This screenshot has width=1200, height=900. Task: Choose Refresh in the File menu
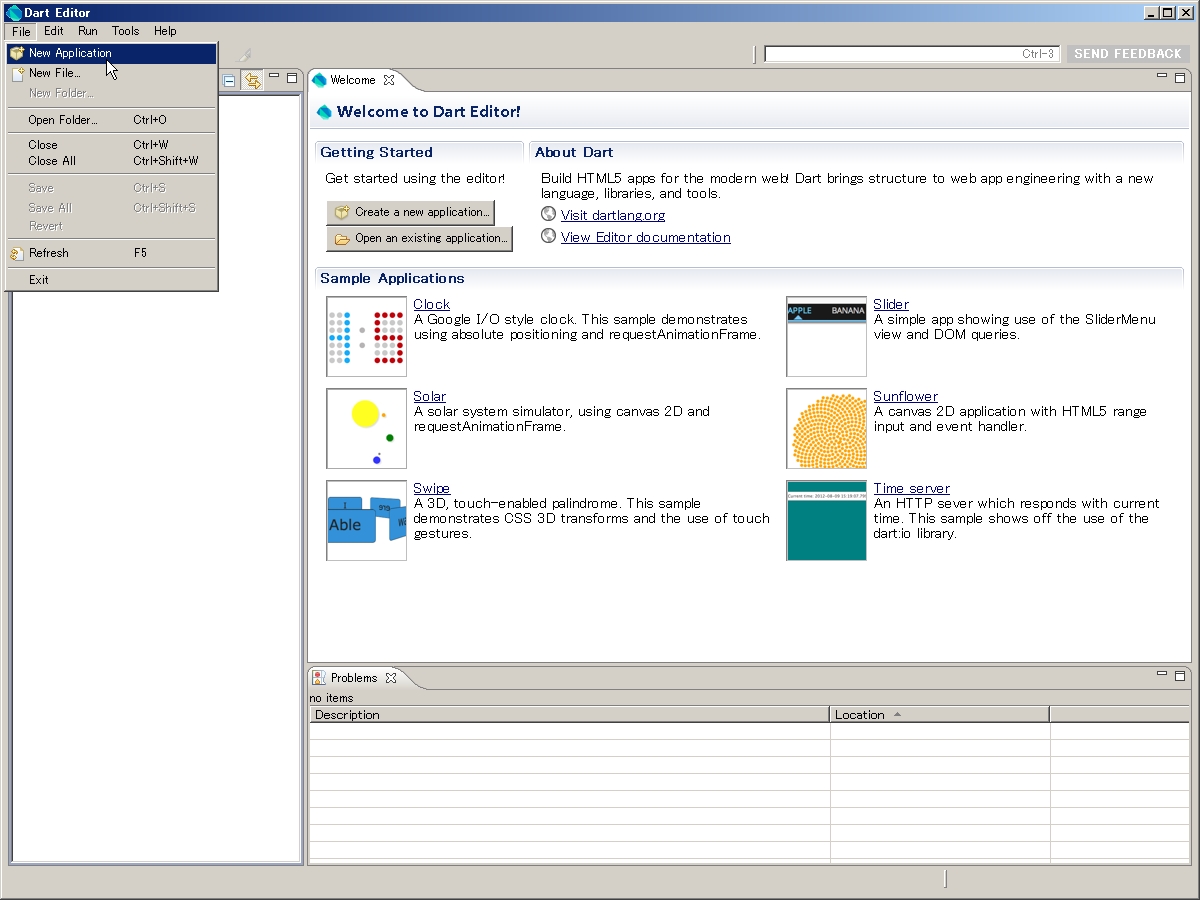click(112, 253)
